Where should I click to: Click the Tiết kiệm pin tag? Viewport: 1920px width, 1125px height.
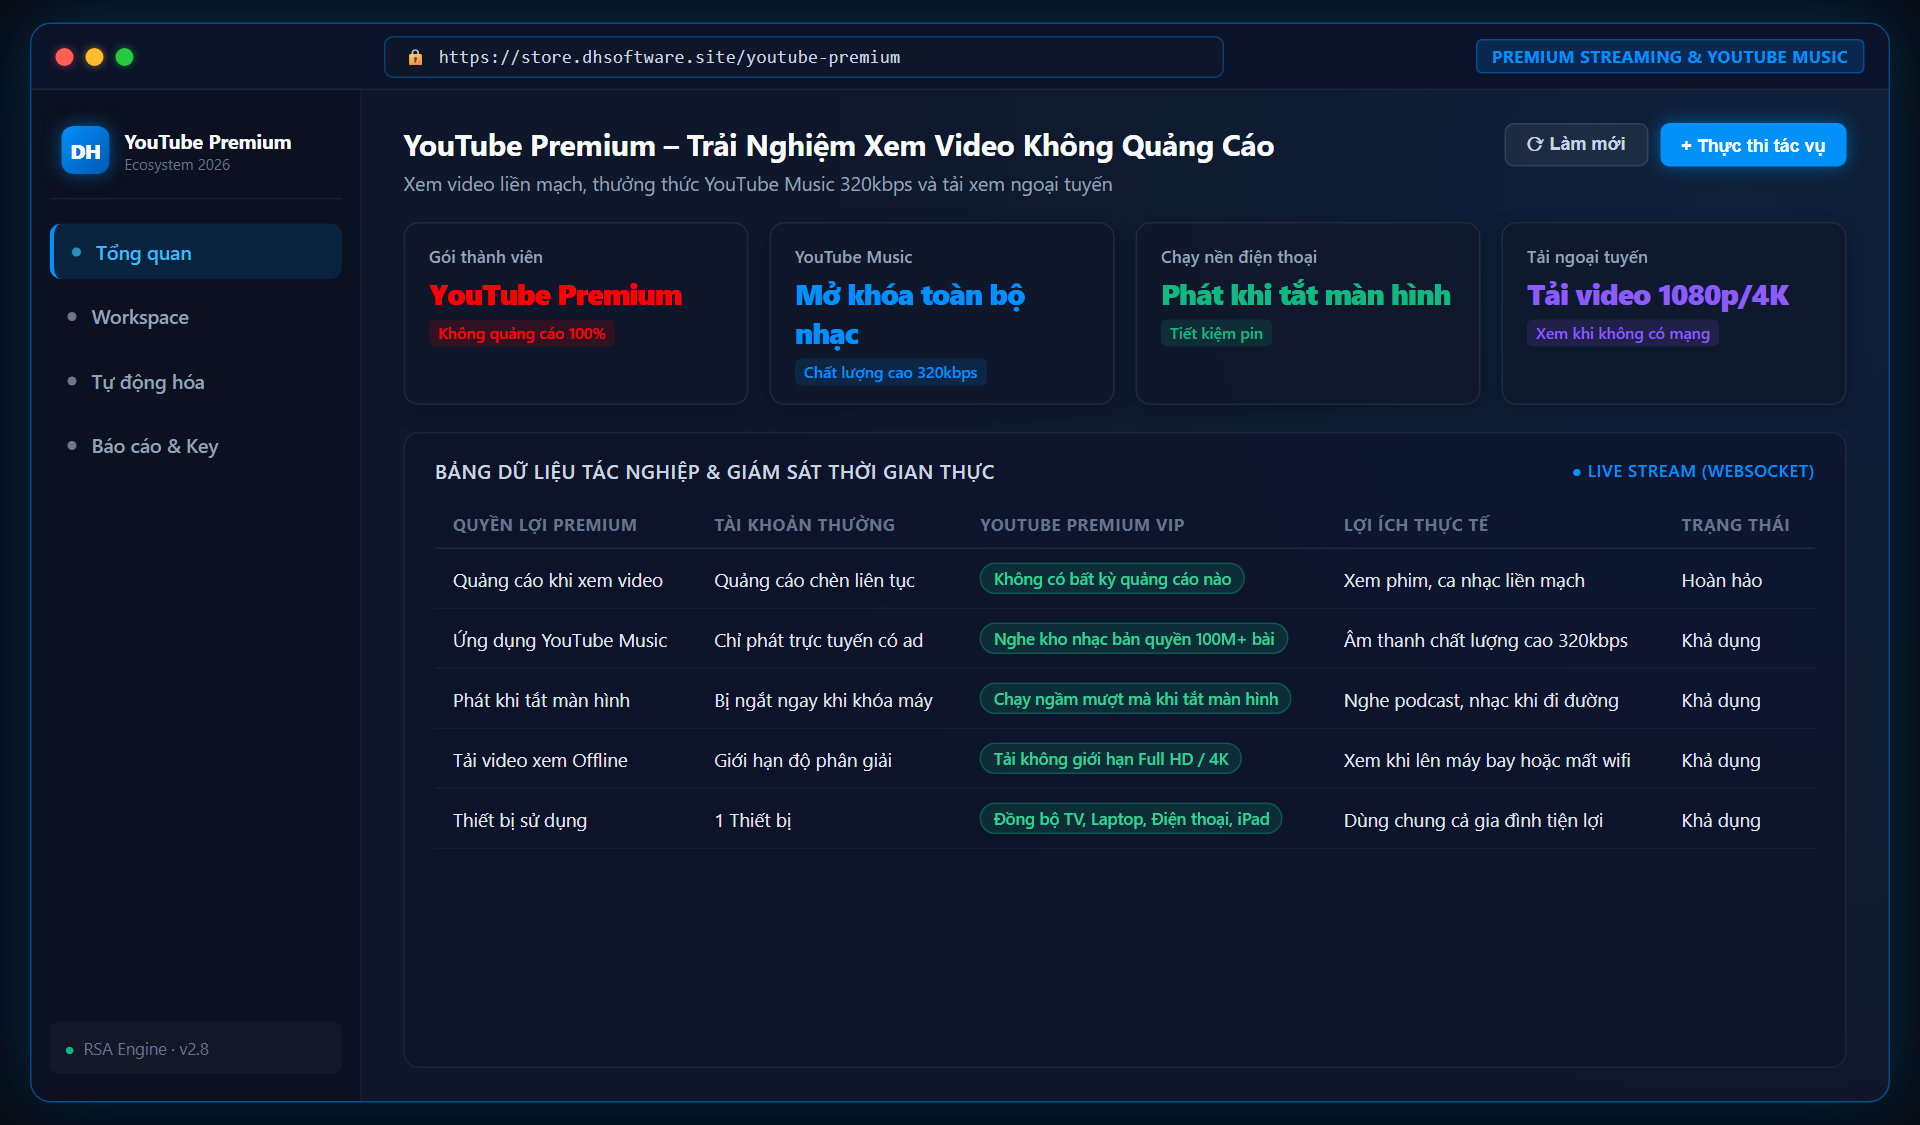tap(1216, 333)
